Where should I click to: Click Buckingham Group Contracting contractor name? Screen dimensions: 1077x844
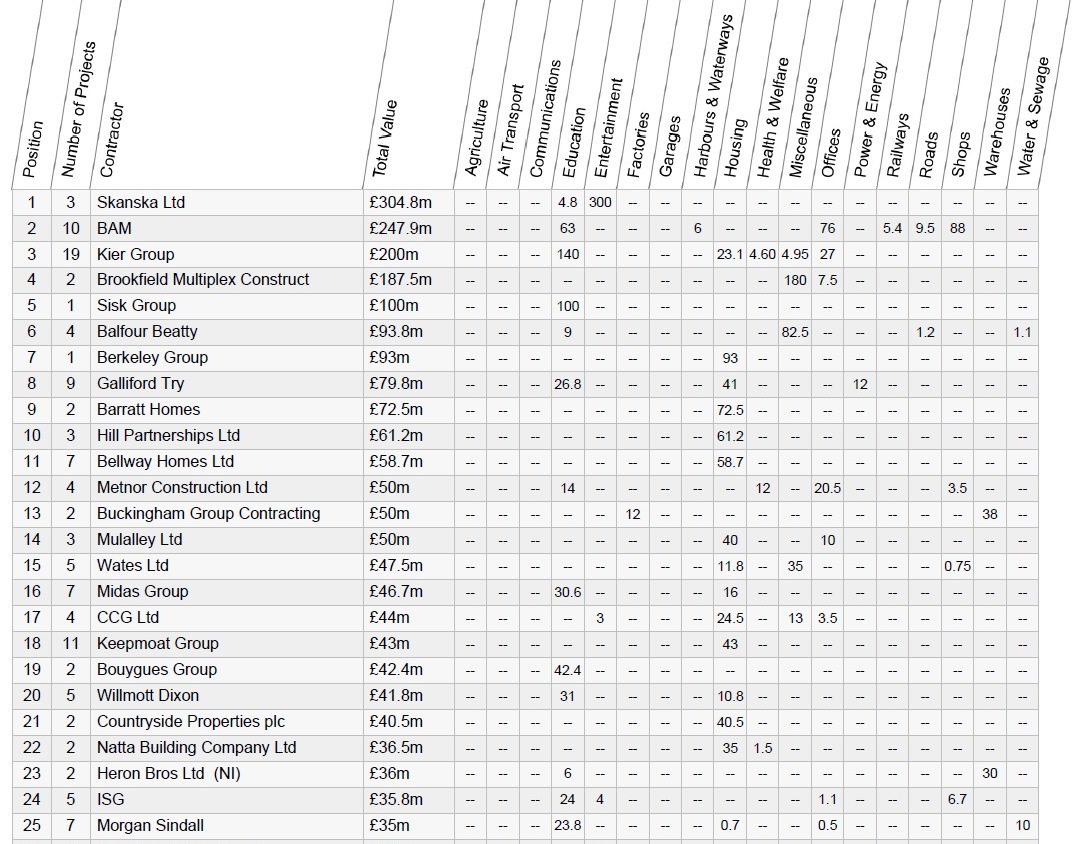[208, 514]
